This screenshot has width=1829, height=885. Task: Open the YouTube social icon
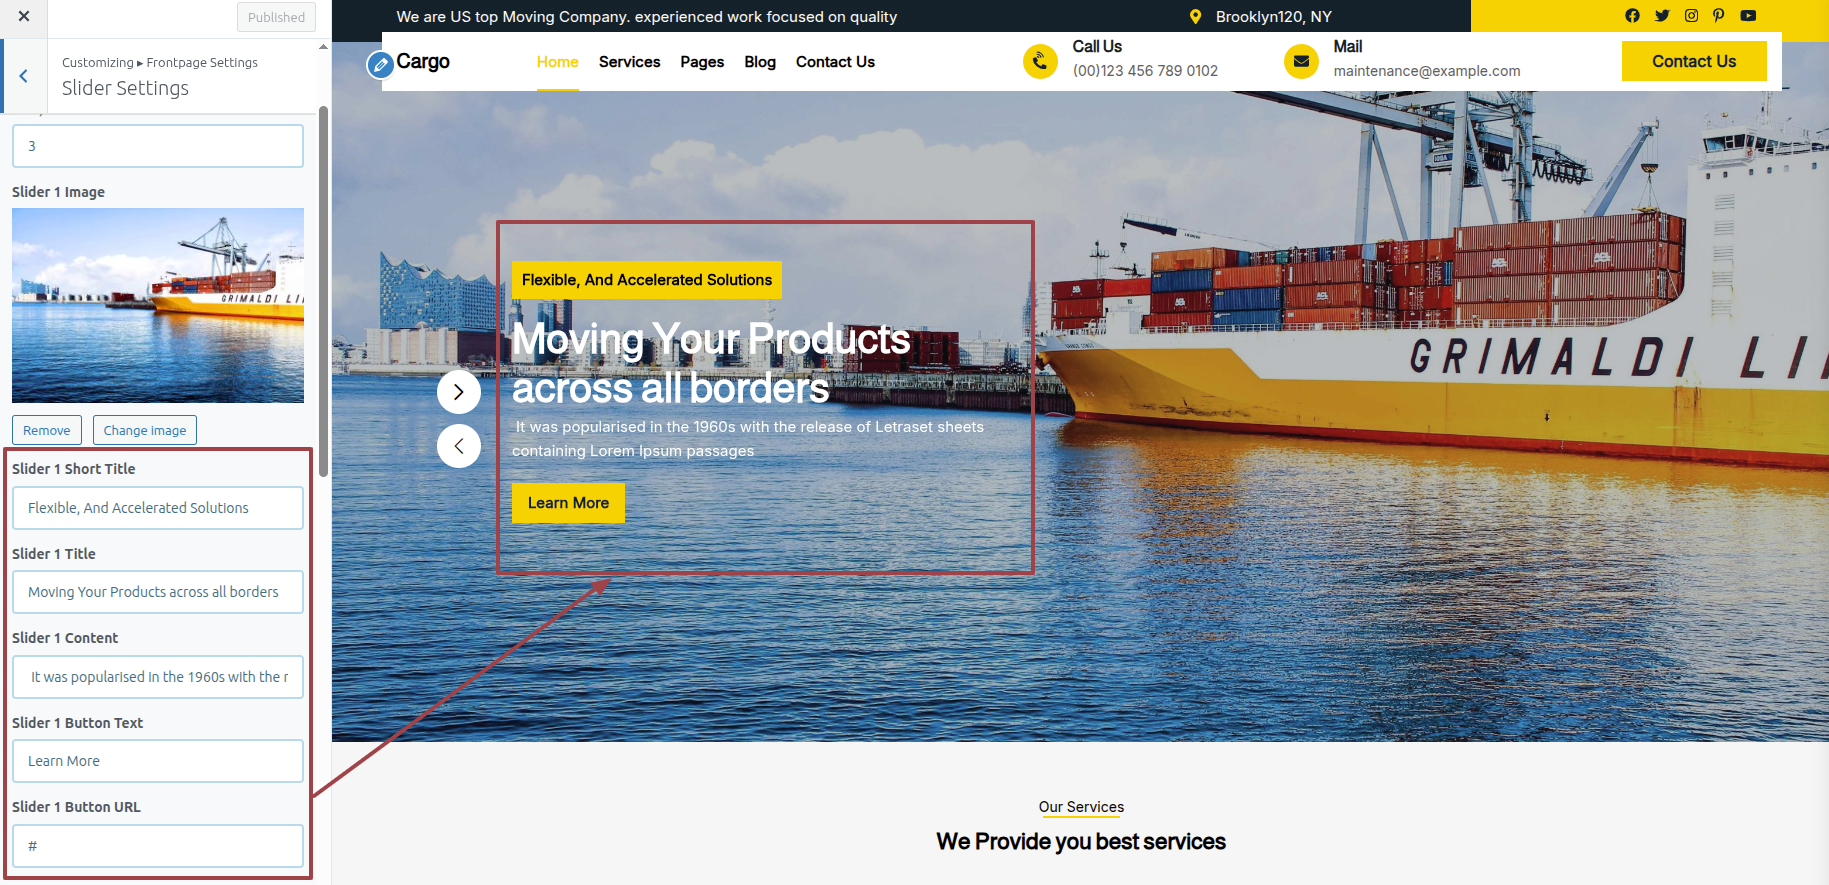(x=1748, y=15)
